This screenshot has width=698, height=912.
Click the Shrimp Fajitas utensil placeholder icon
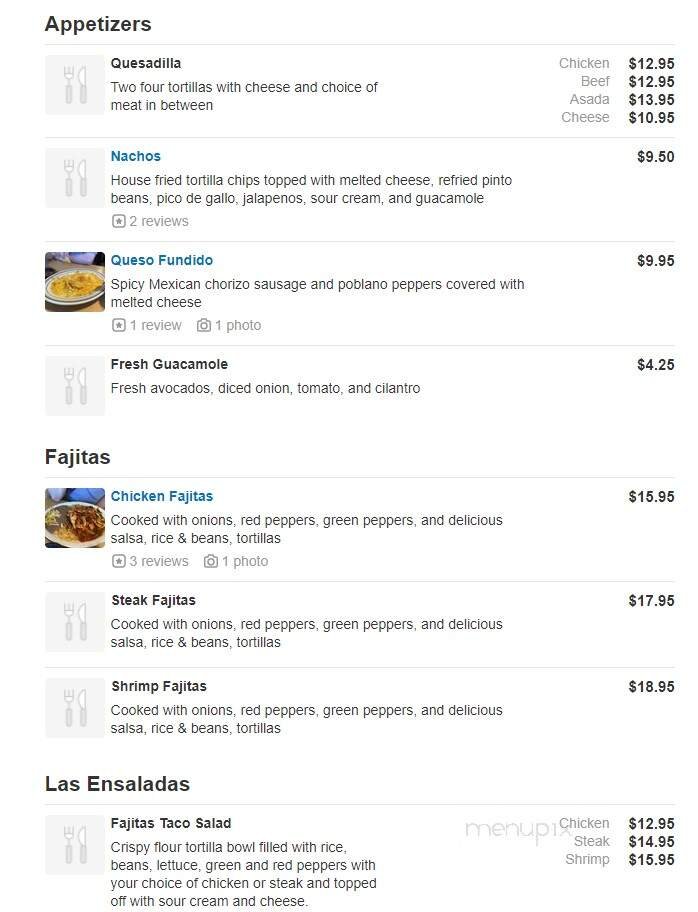point(74,707)
